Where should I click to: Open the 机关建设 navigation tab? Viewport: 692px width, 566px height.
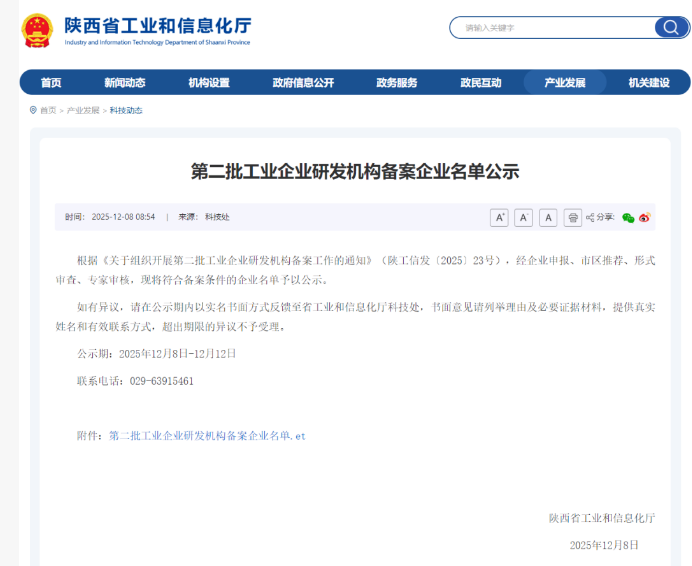coord(649,83)
